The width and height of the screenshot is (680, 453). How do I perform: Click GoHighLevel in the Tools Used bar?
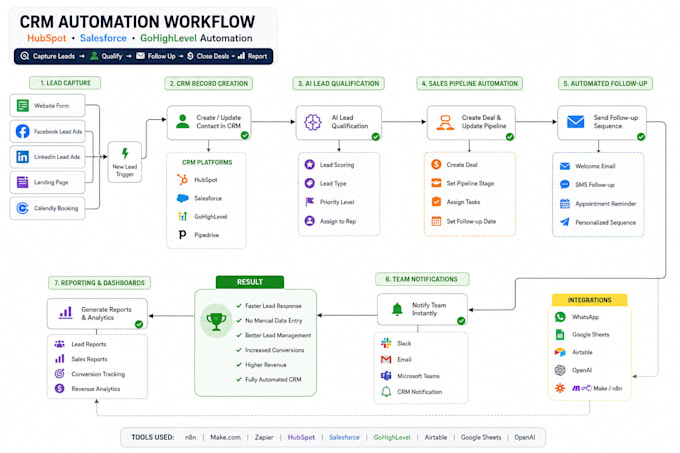[392, 437]
